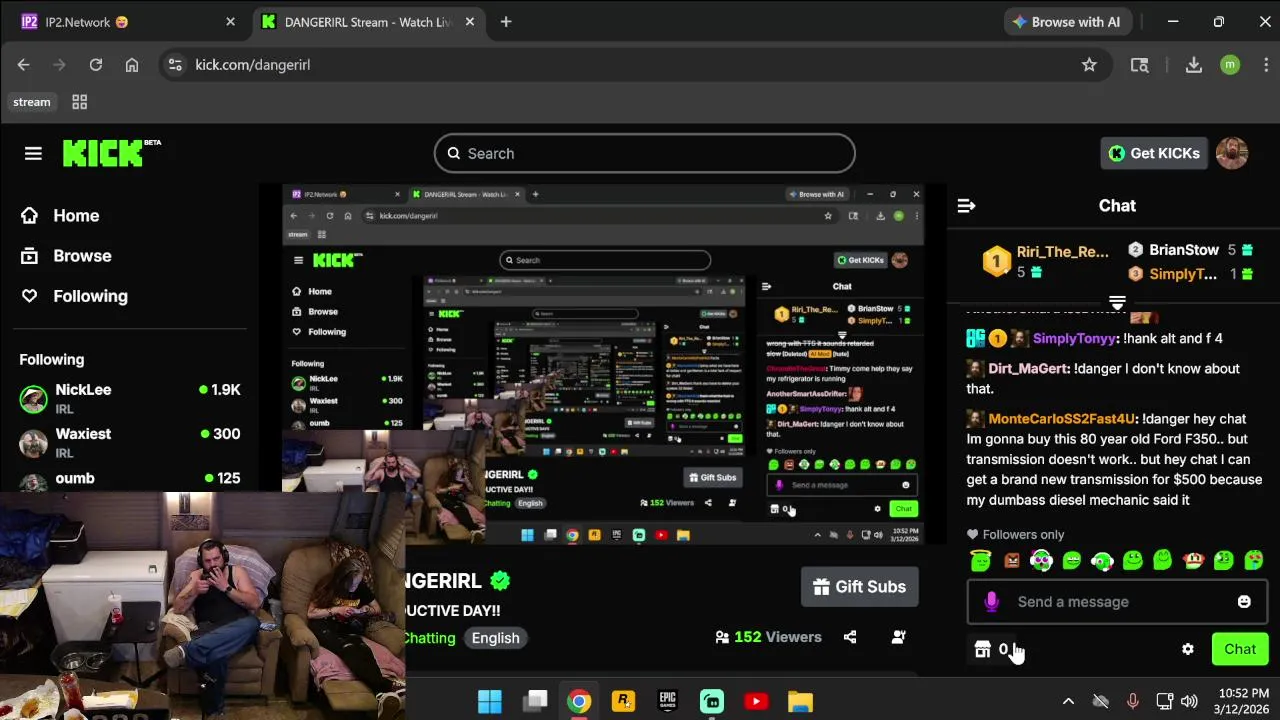
Task: Insert the halo angel emote
Action: [981, 561]
